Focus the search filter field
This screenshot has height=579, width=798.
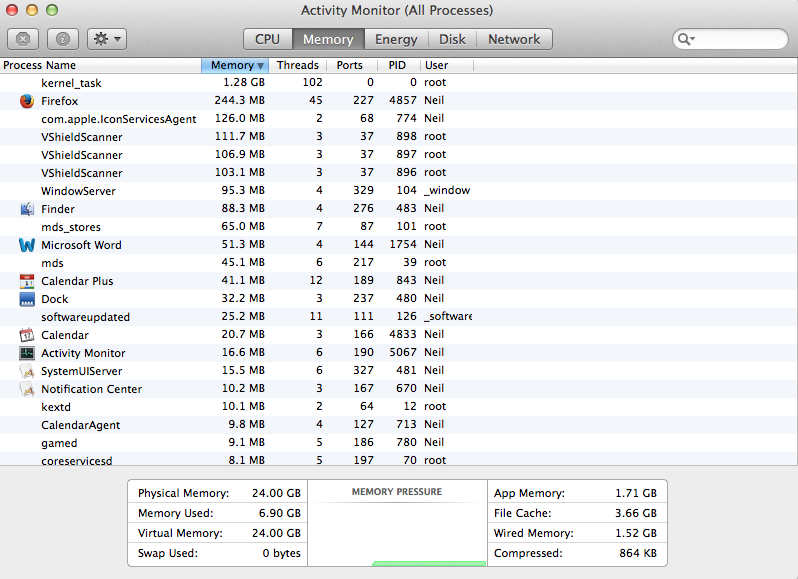tap(730, 39)
